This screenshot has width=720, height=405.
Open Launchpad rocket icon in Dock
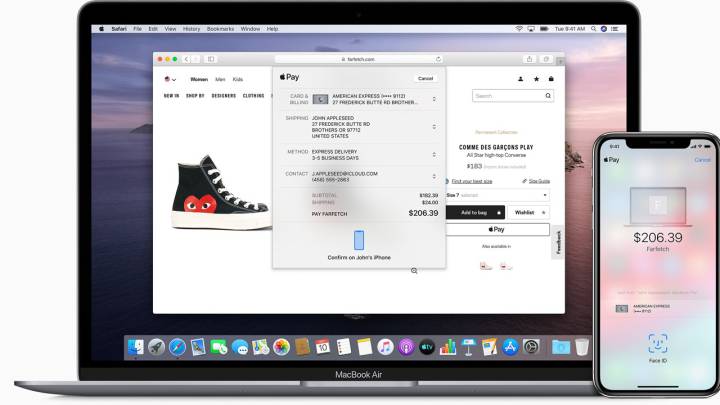[x=156, y=348]
